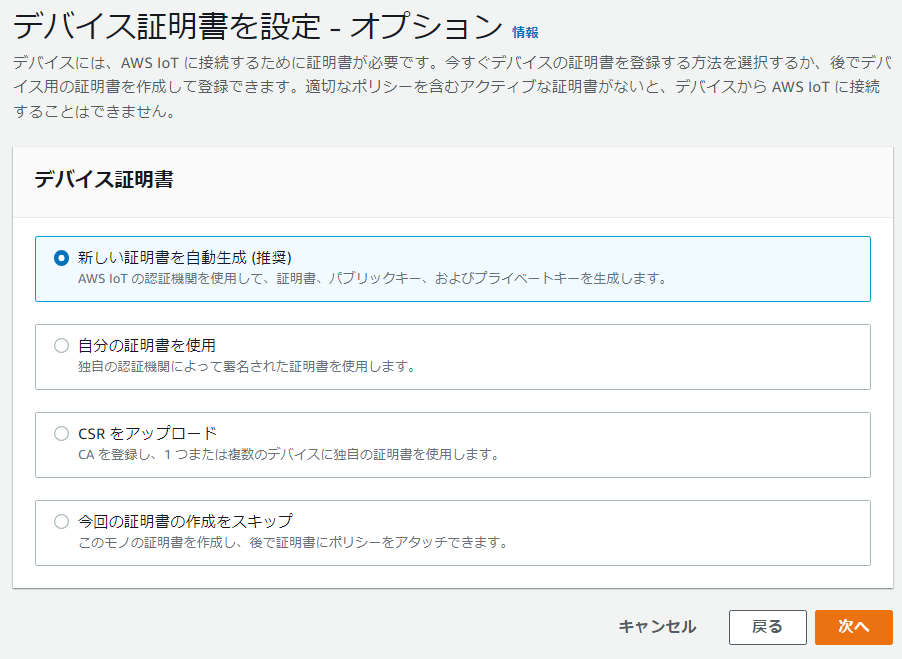The width and height of the screenshot is (902, 659).
Task: Click the 新しい証明書を自動生成 (推奨) label text
Action: pos(184,257)
